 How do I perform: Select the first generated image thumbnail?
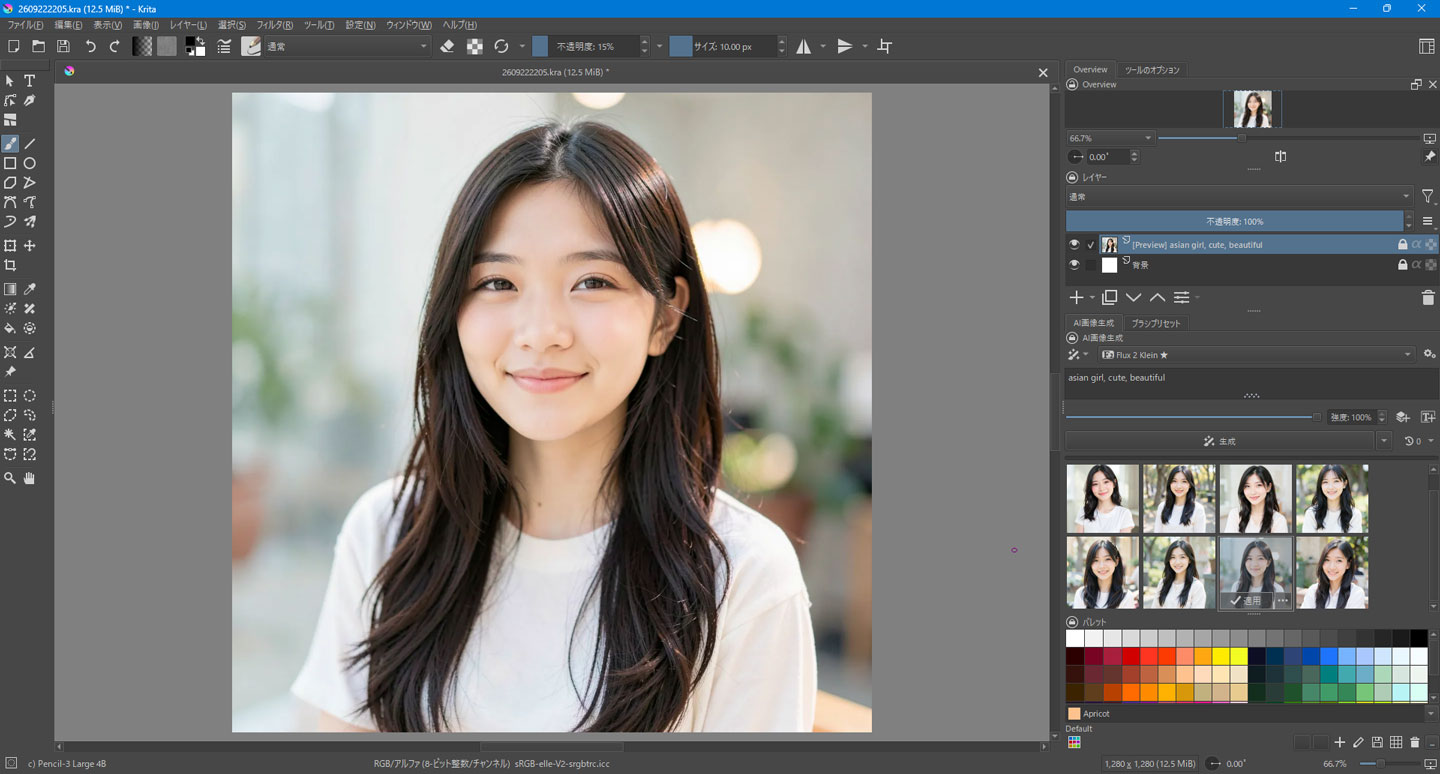click(x=1103, y=498)
